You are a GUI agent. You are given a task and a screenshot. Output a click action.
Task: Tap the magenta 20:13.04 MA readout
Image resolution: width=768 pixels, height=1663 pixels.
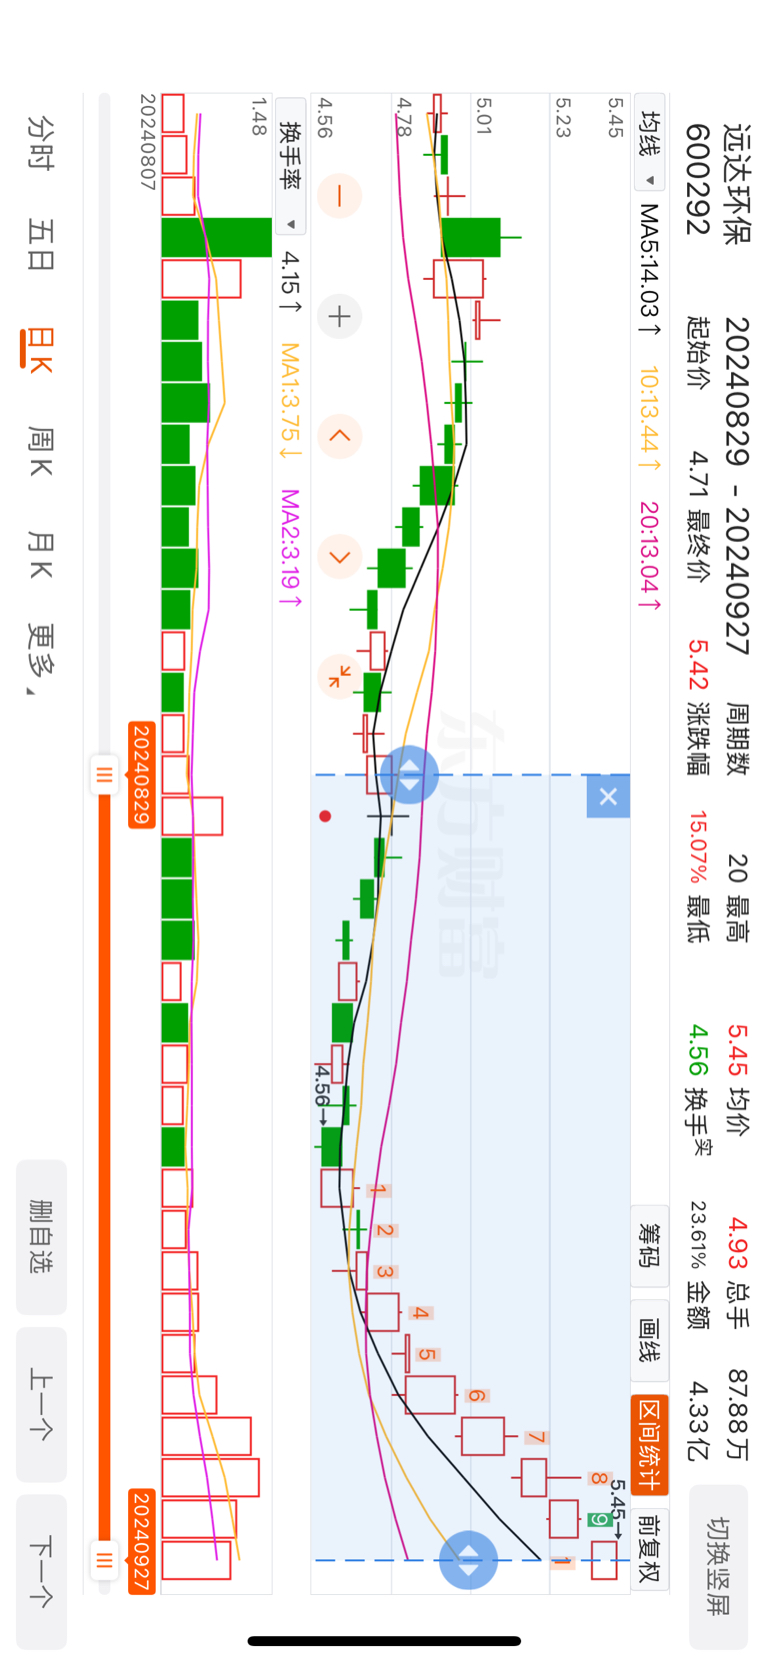[x=649, y=556]
